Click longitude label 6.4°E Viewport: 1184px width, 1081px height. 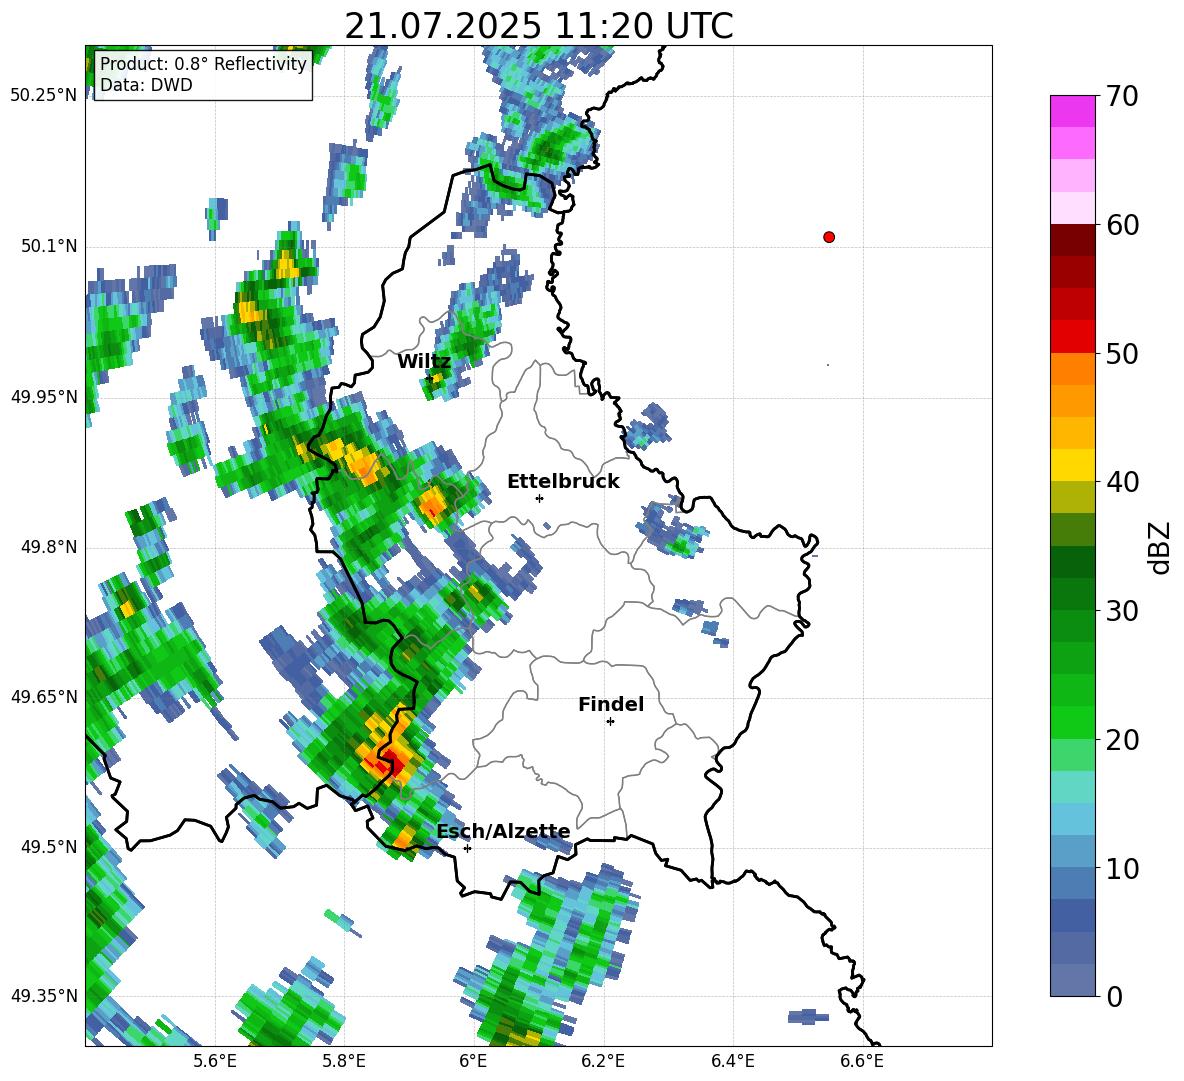point(733,1061)
